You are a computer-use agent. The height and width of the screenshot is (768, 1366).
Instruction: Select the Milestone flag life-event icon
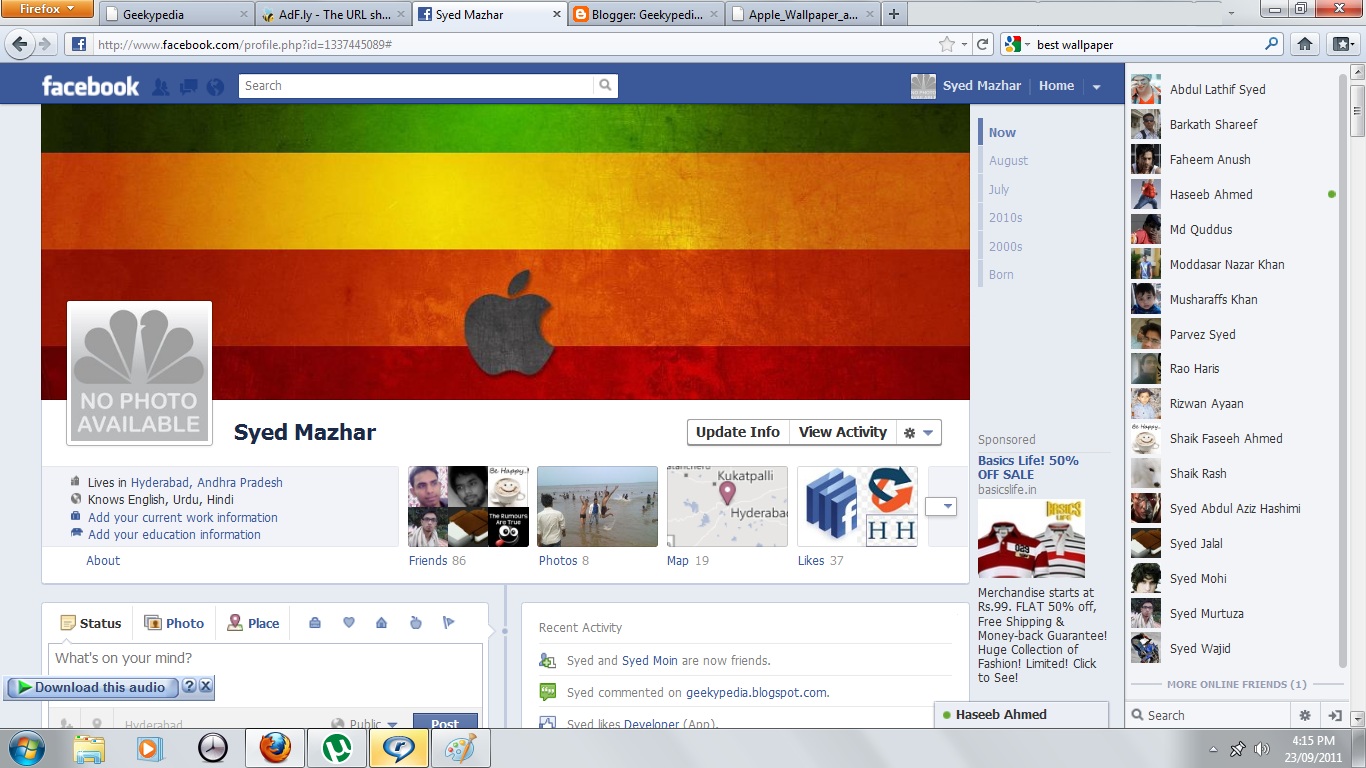[x=448, y=622]
